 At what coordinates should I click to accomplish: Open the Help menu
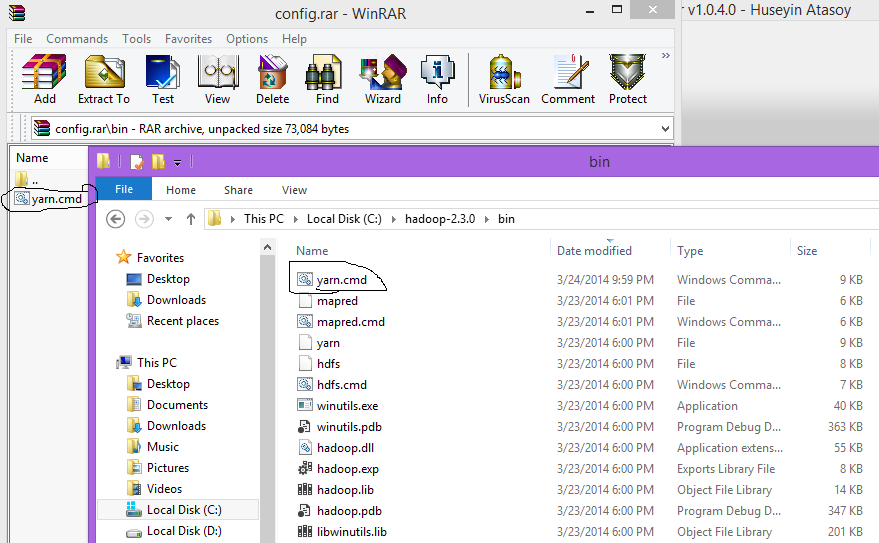coord(294,39)
